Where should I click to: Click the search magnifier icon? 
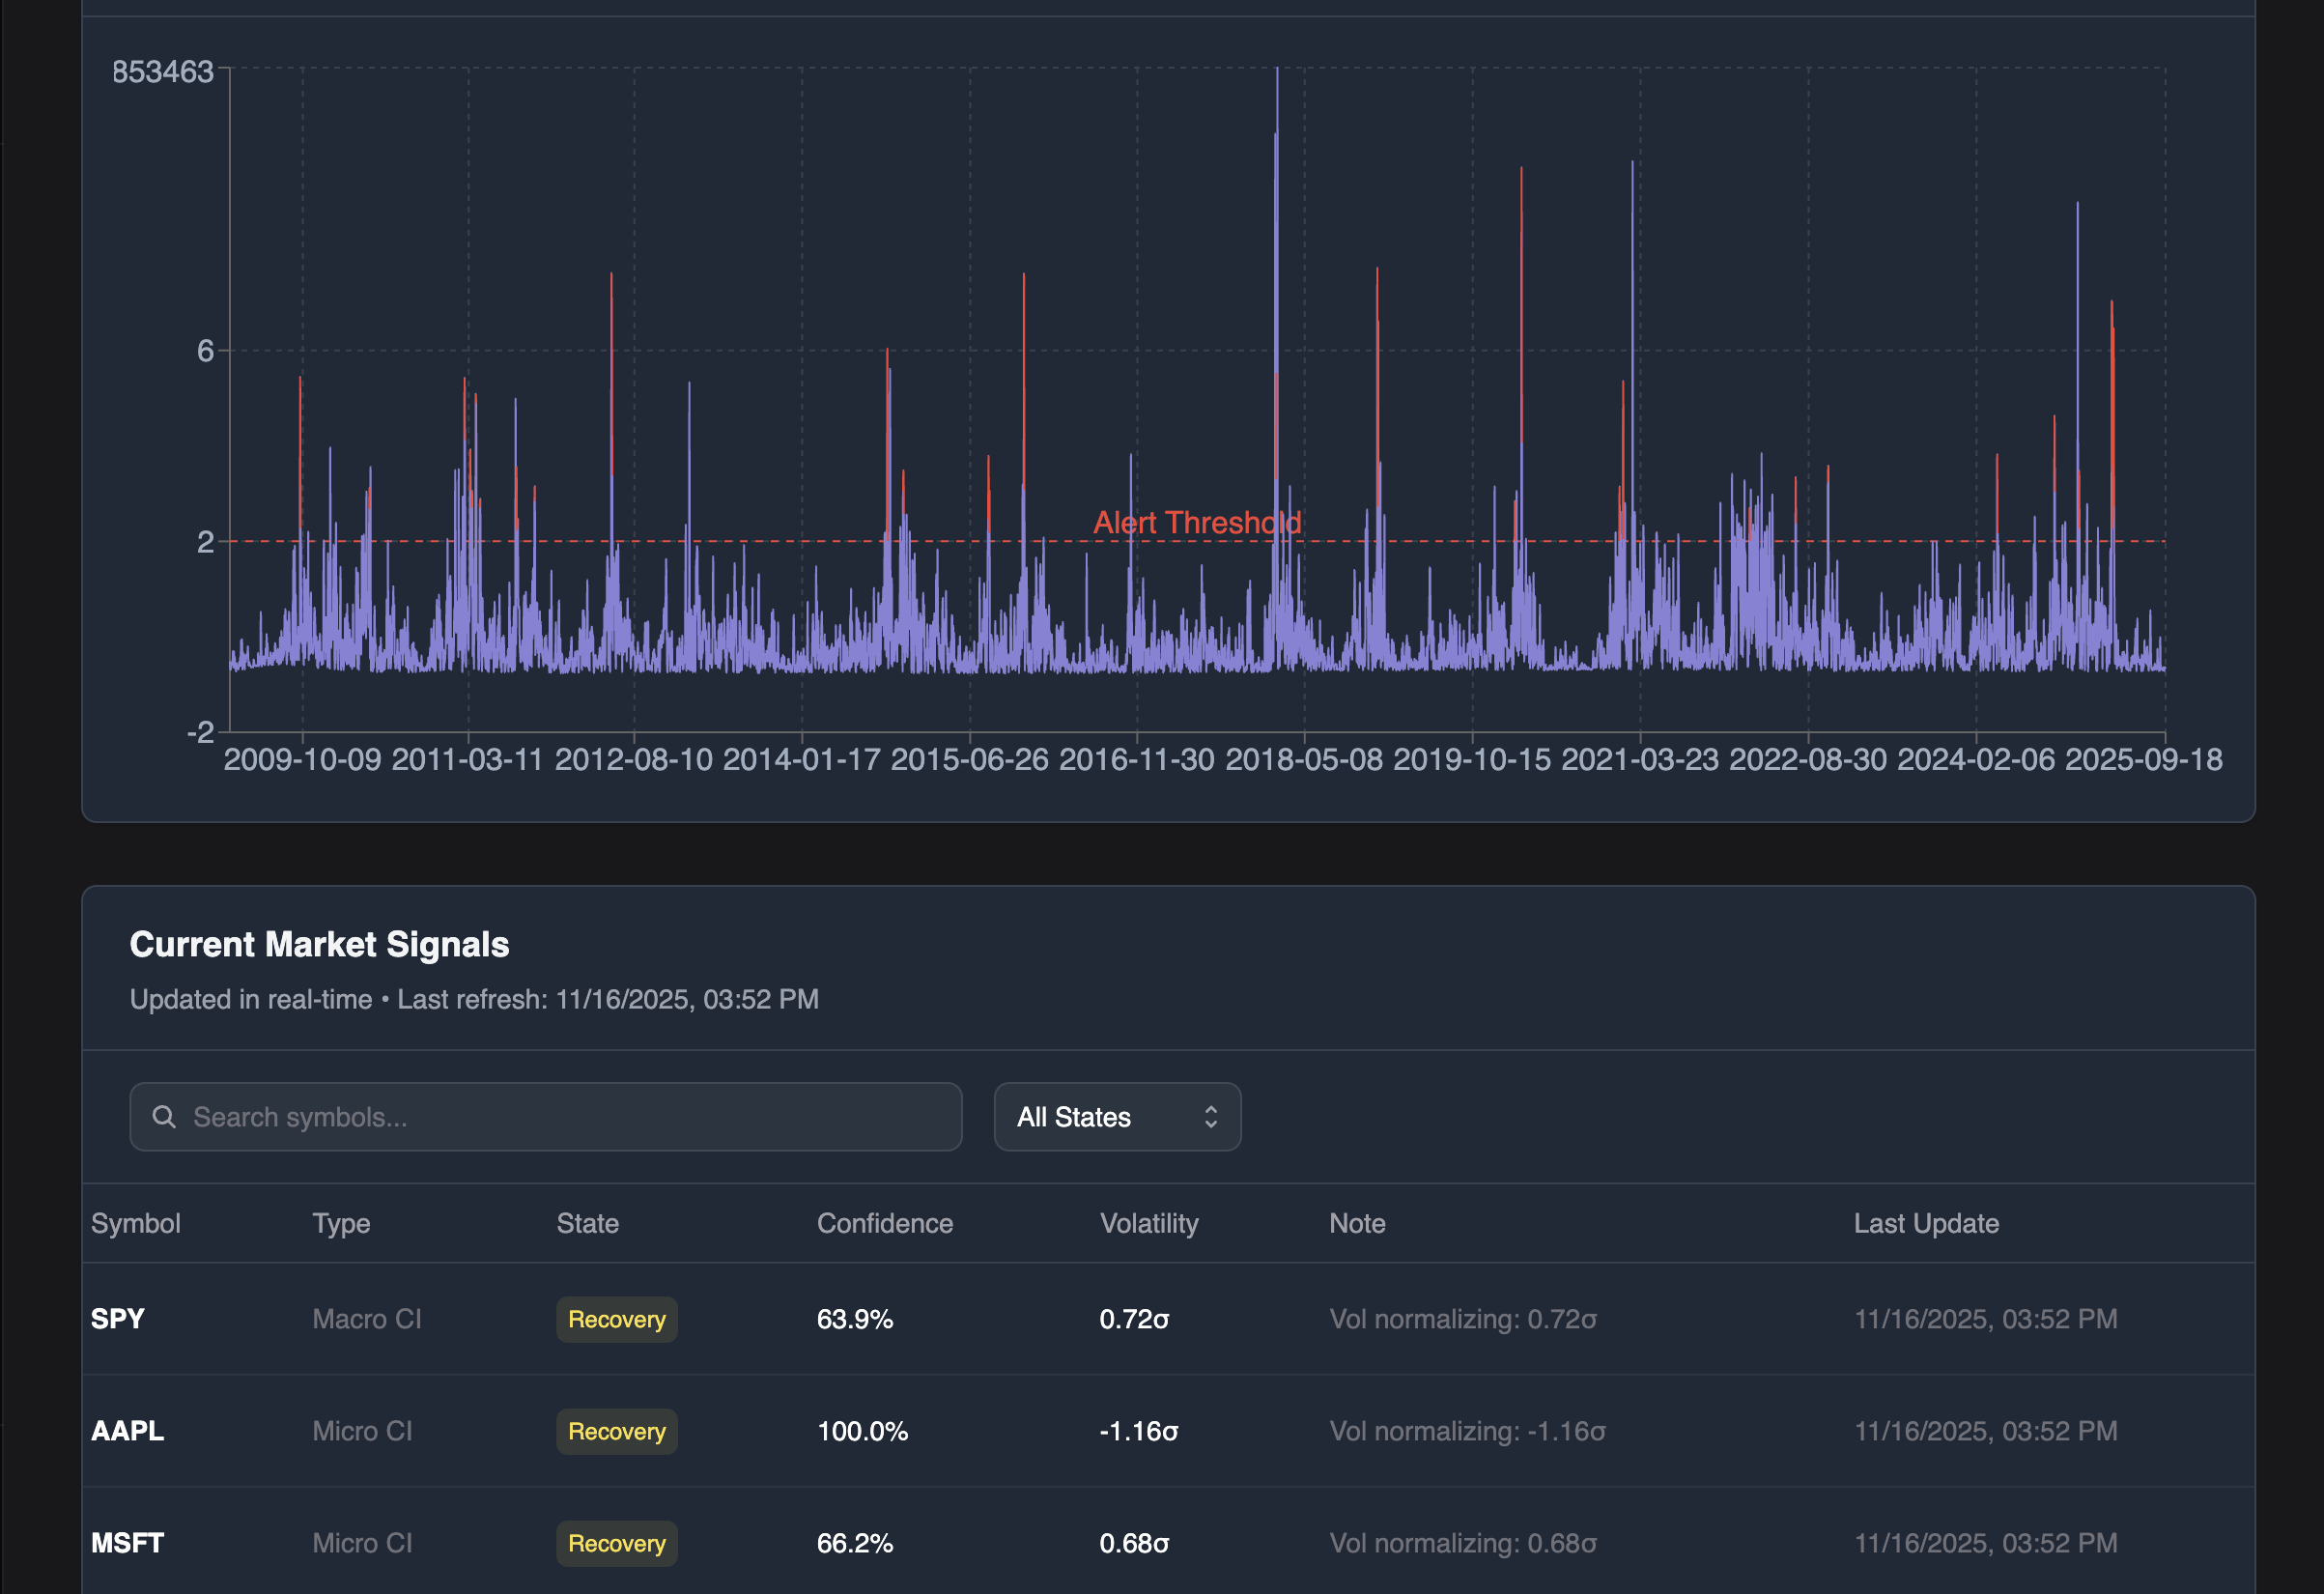(164, 1115)
